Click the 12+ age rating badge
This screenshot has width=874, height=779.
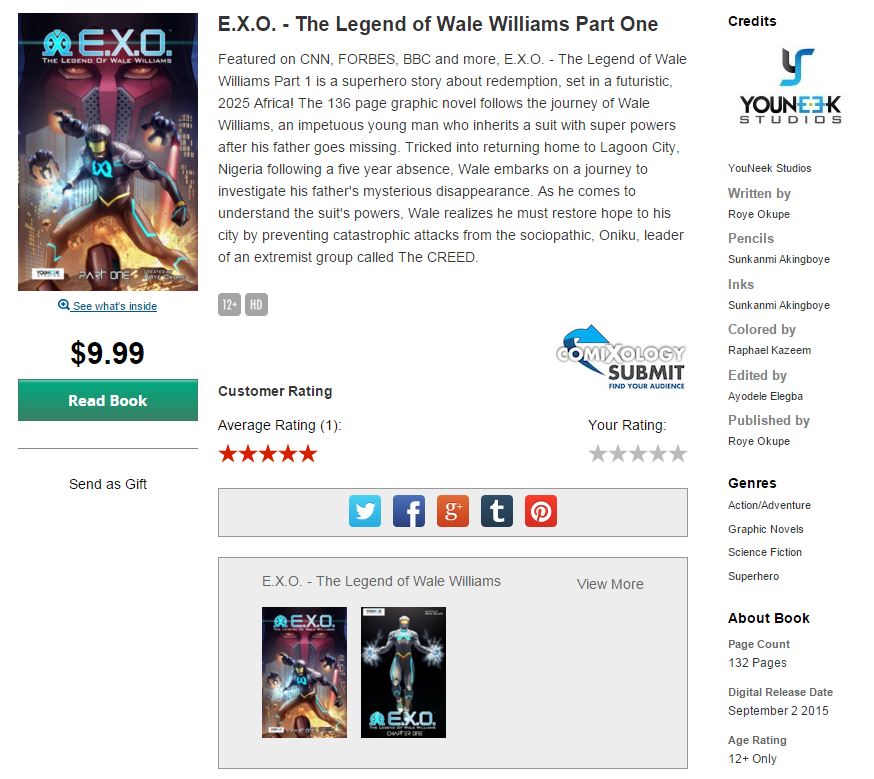(229, 304)
